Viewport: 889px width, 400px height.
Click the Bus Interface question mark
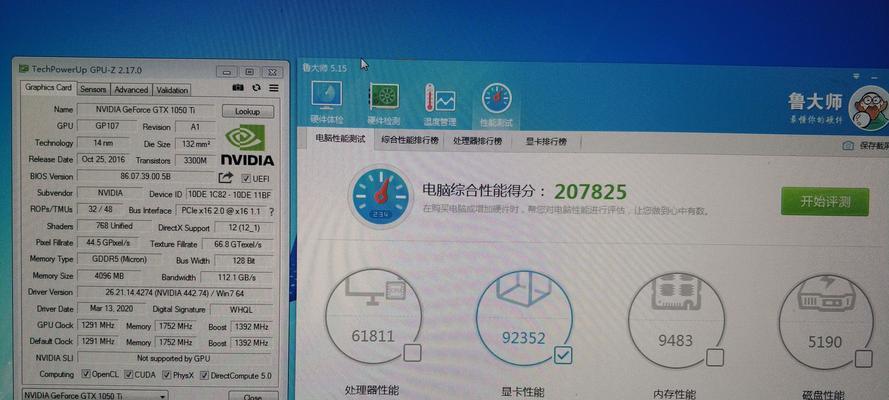(272, 212)
